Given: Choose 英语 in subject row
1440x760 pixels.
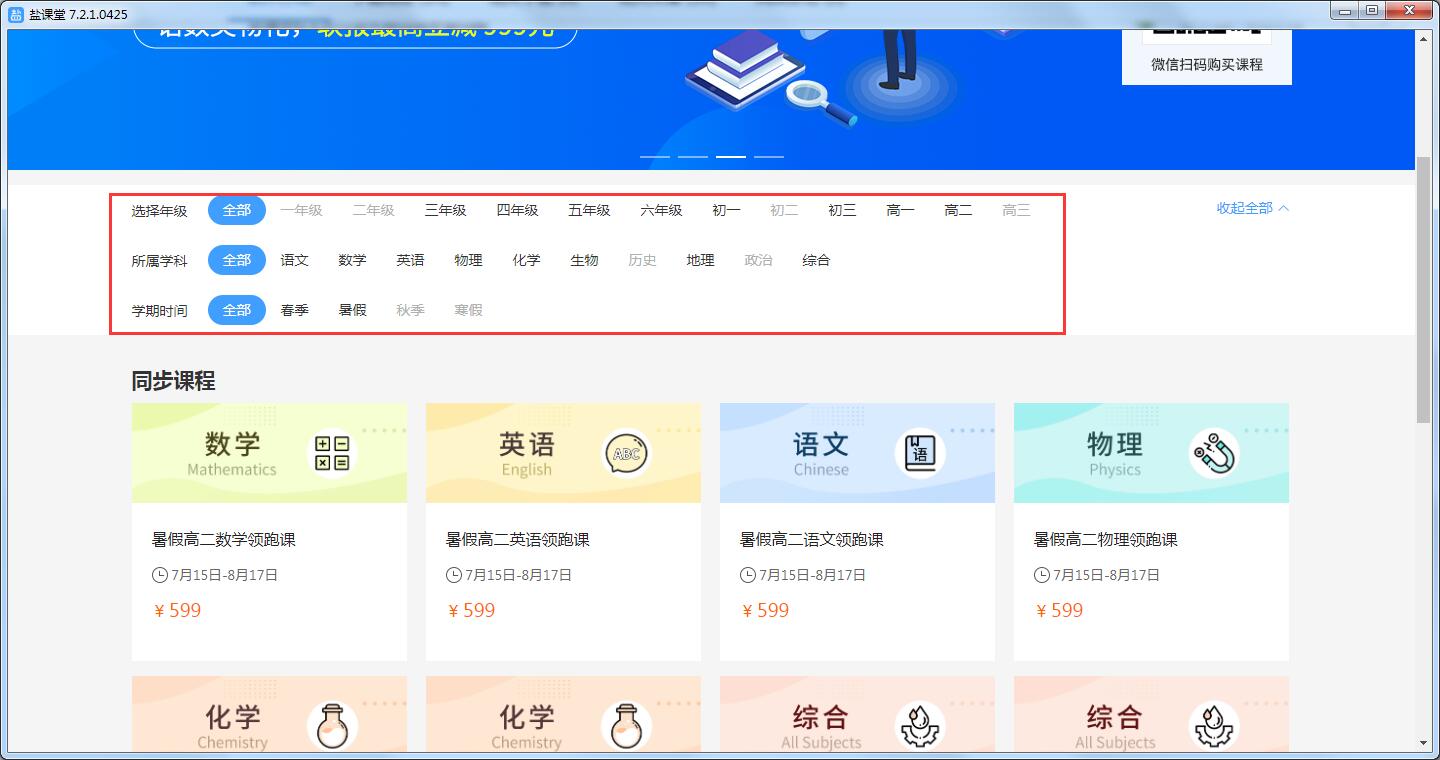Looking at the screenshot, I should (x=410, y=260).
